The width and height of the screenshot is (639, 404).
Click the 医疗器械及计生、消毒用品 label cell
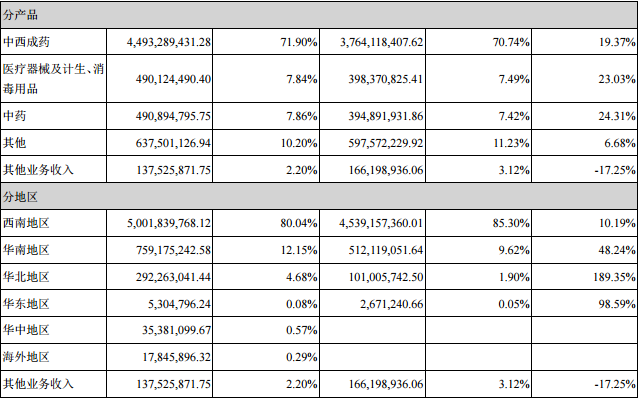click(x=55, y=76)
